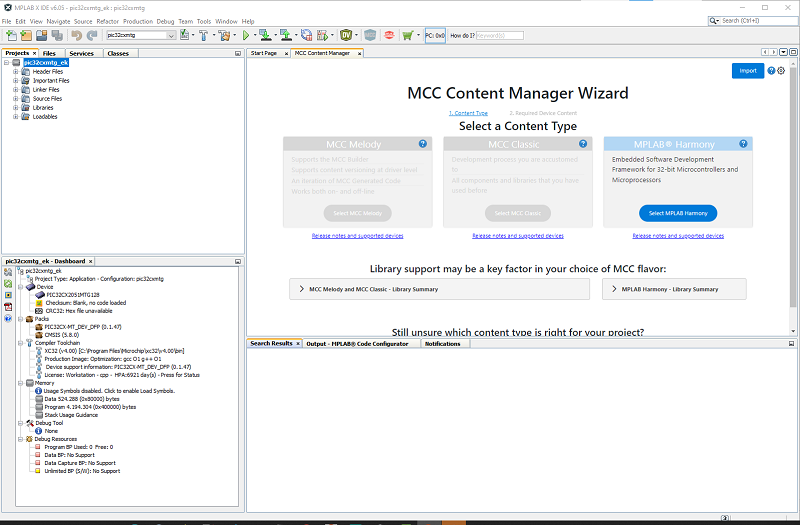Click the Content Manager vertical scrollbar
This screenshot has width=800, height=525.
point(793,187)
